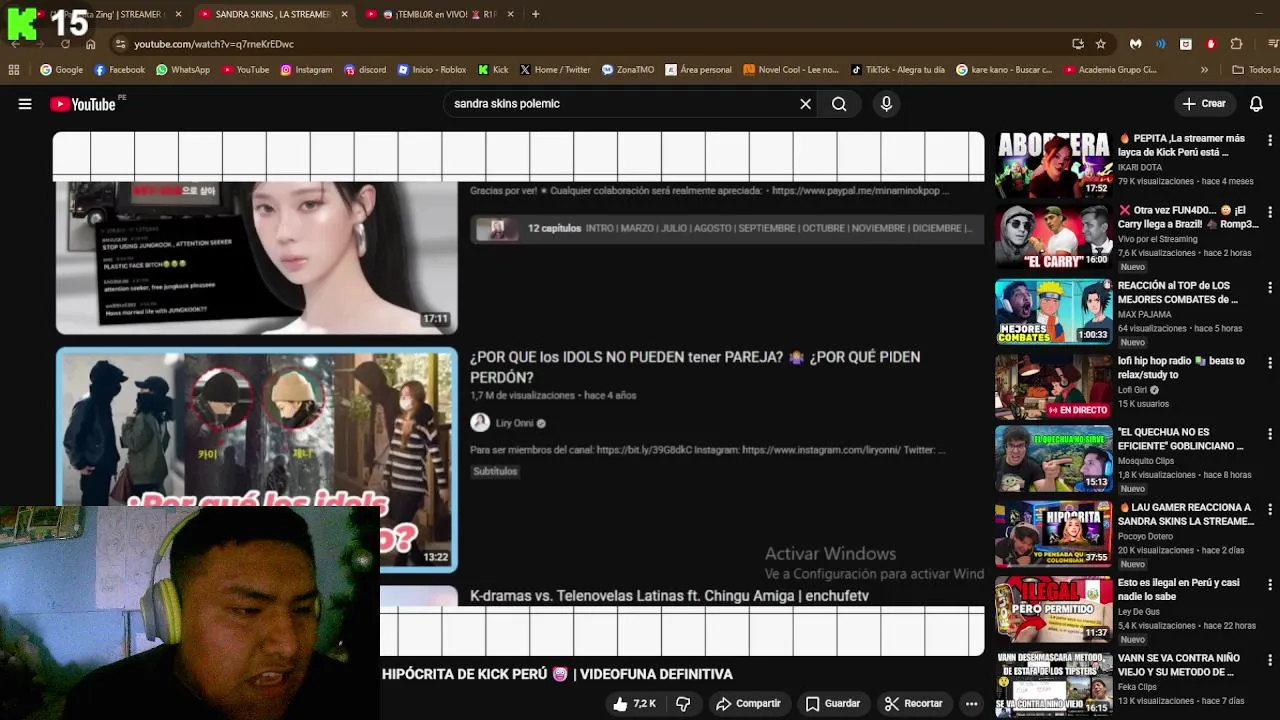Open options for 'Otra vez FUN4D0' video
Viewport: 1280px width, 720px height.
(1270, 212)
